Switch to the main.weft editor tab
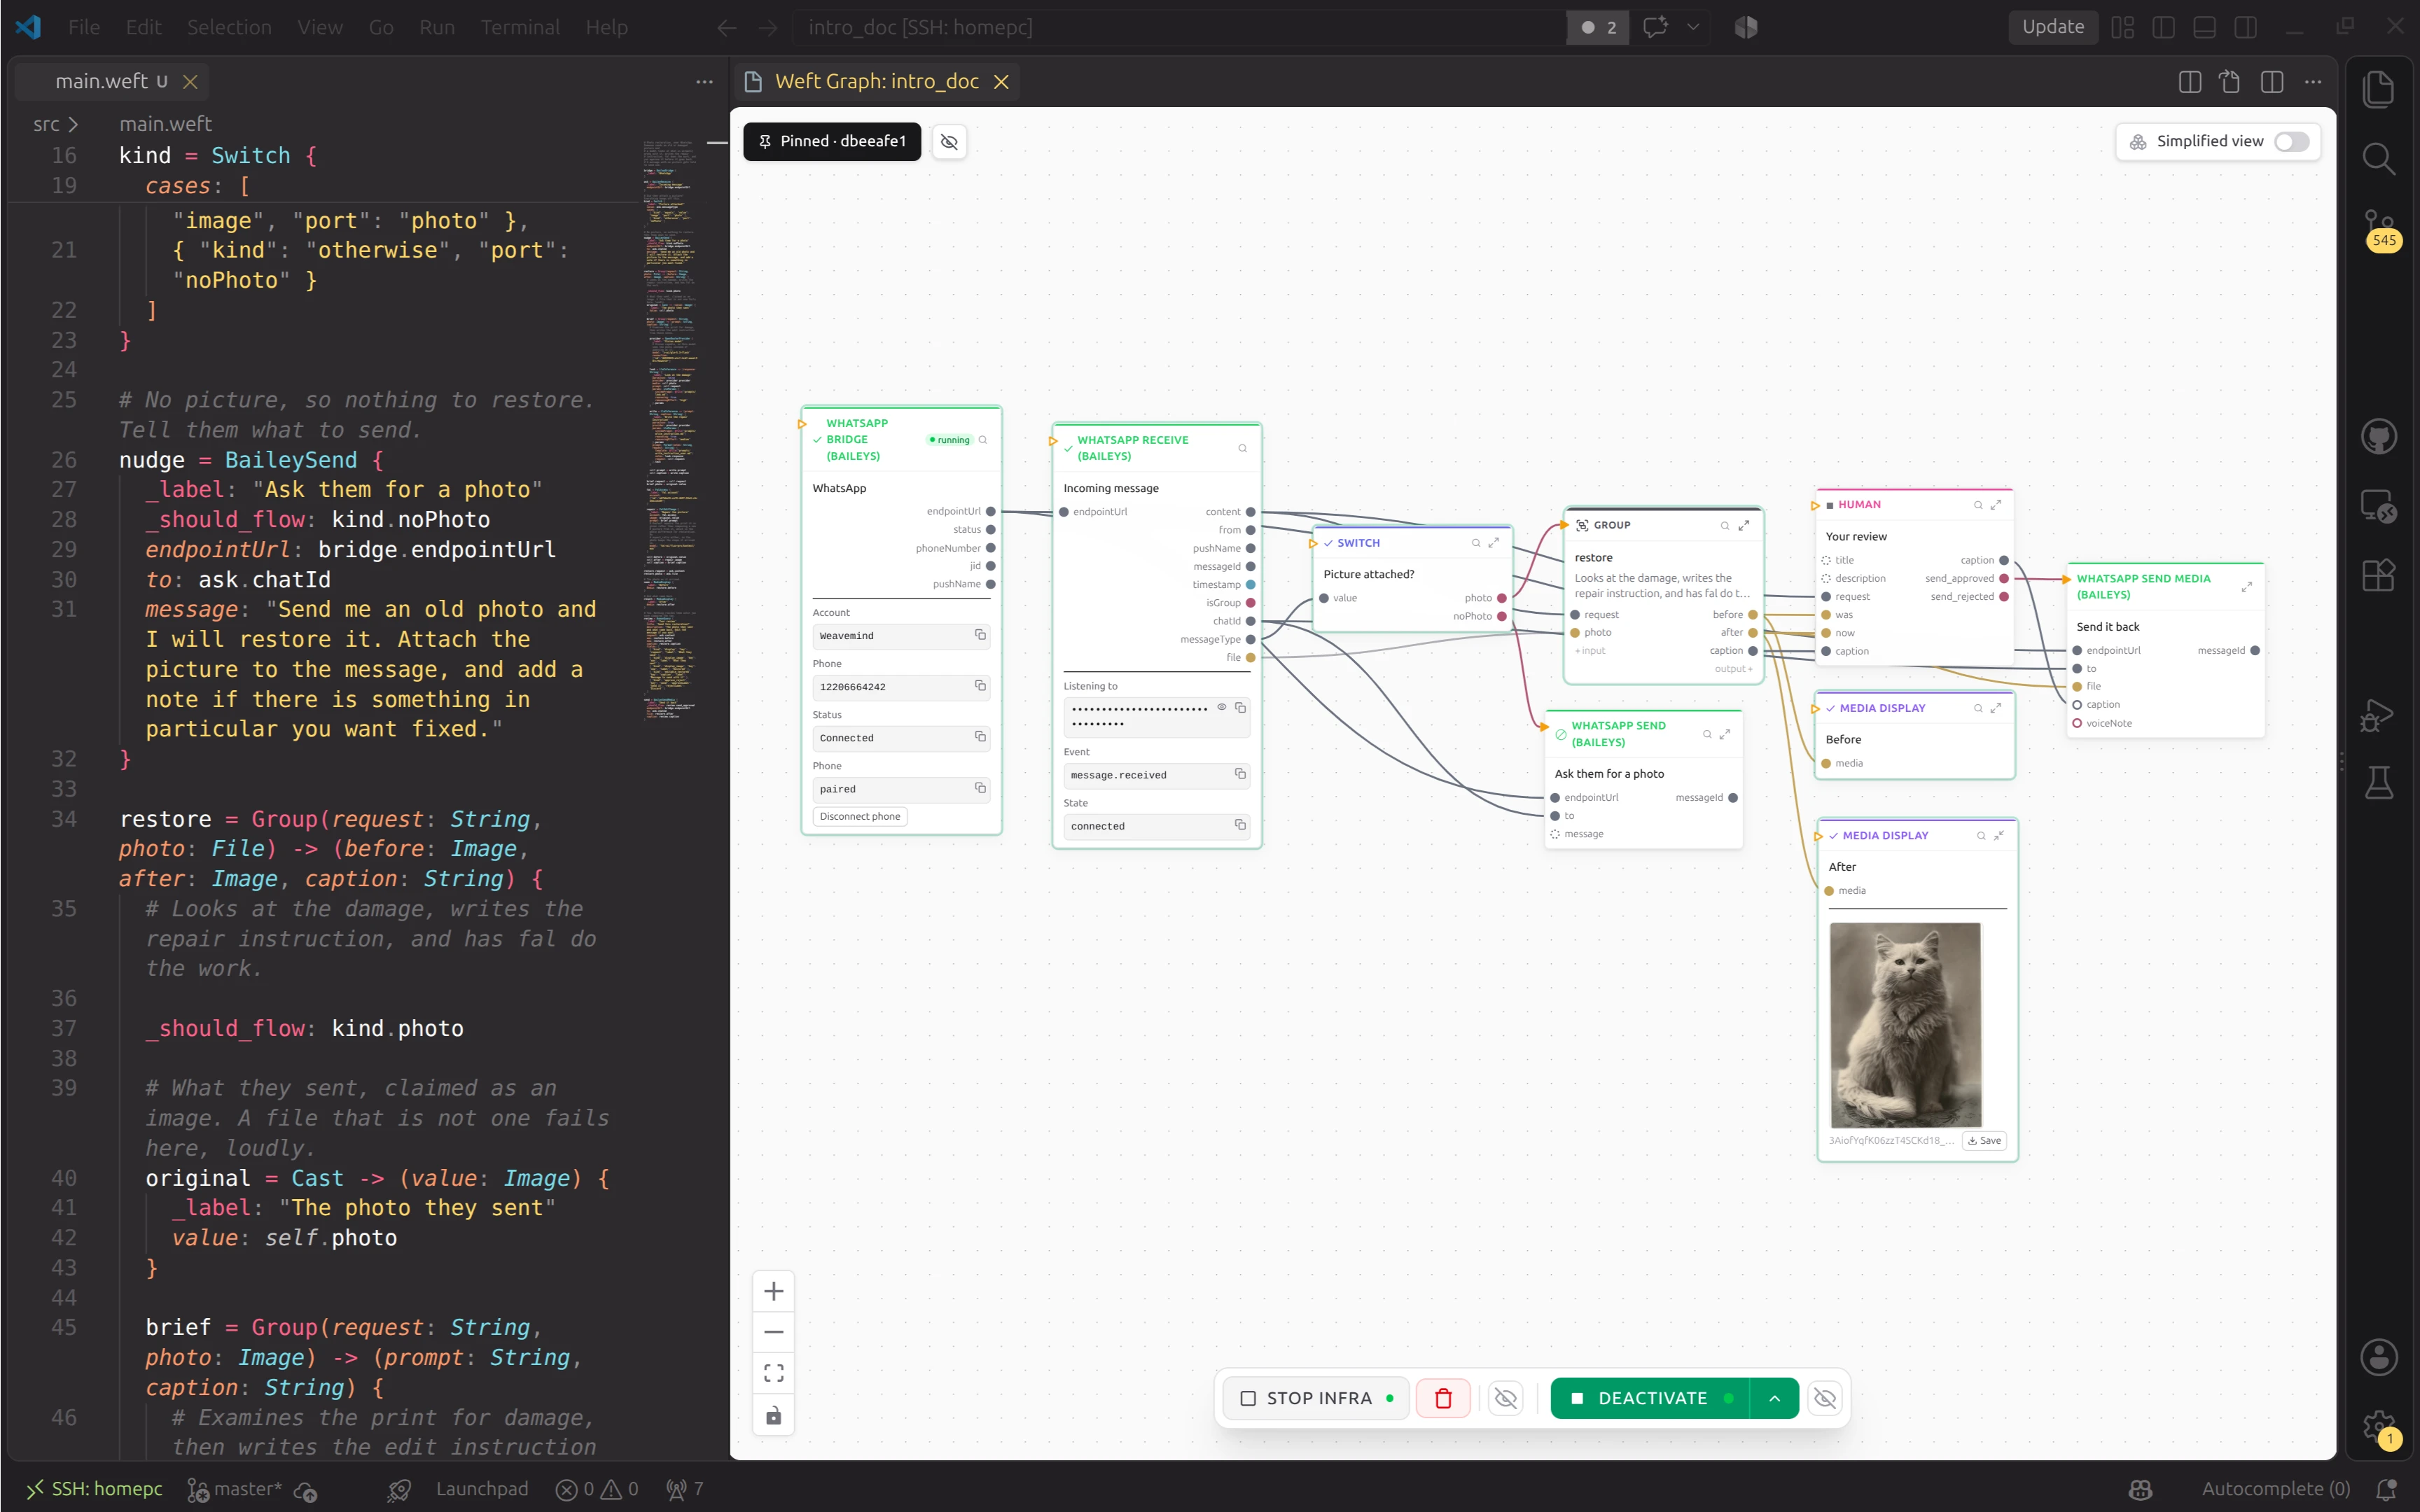Viewport: 2420px width, 1512px height. [x=112, y=81]
